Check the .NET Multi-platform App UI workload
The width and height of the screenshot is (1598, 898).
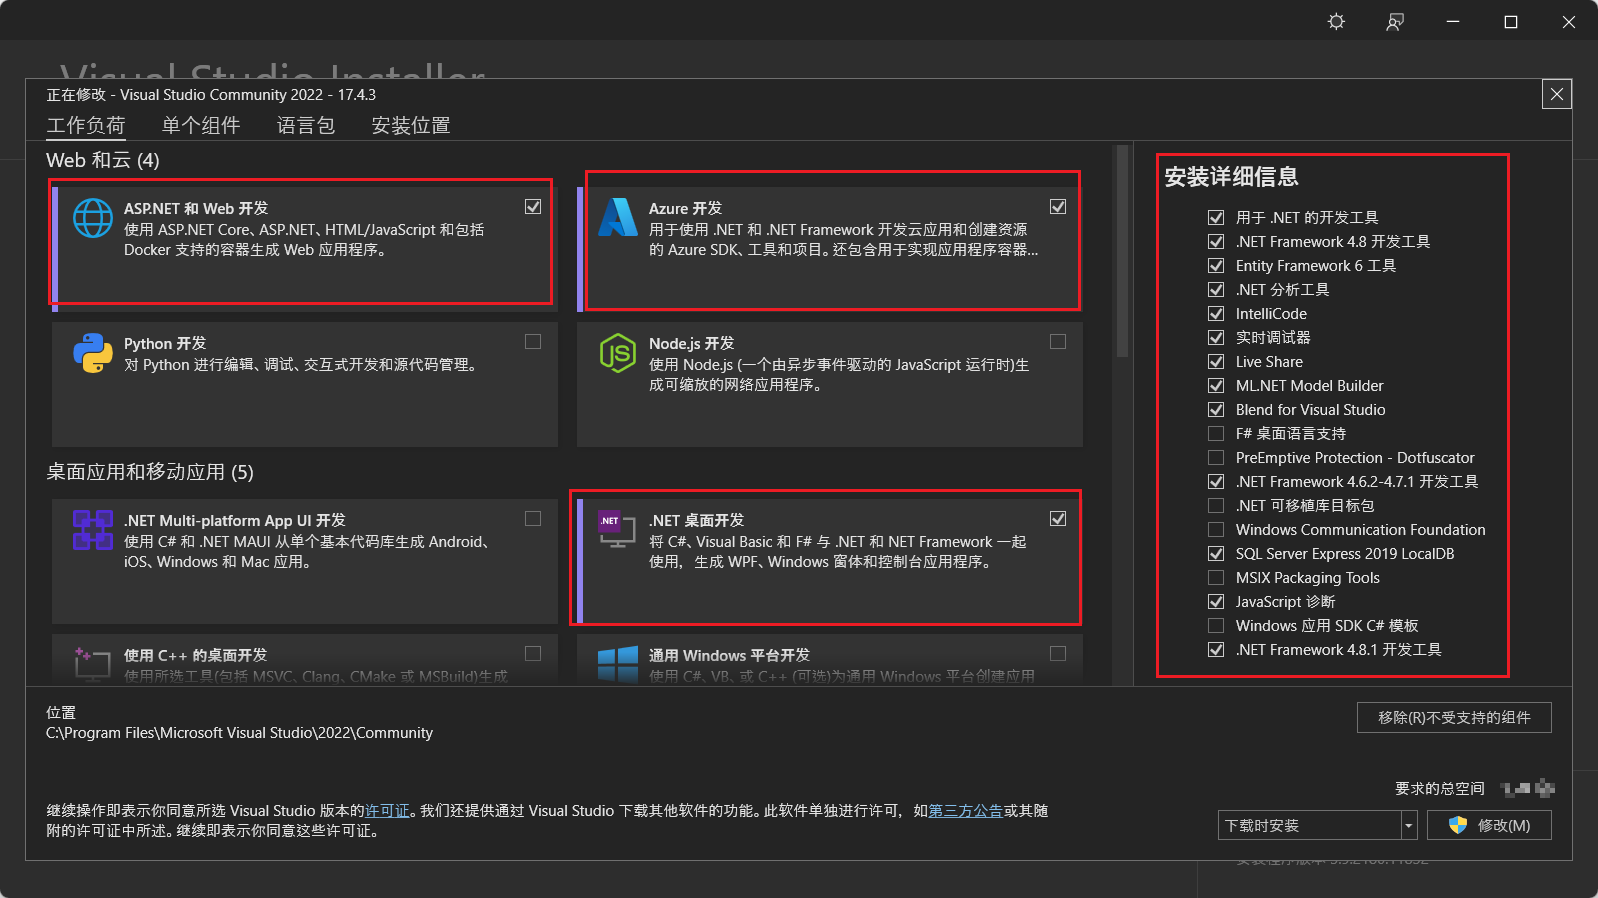533,518
